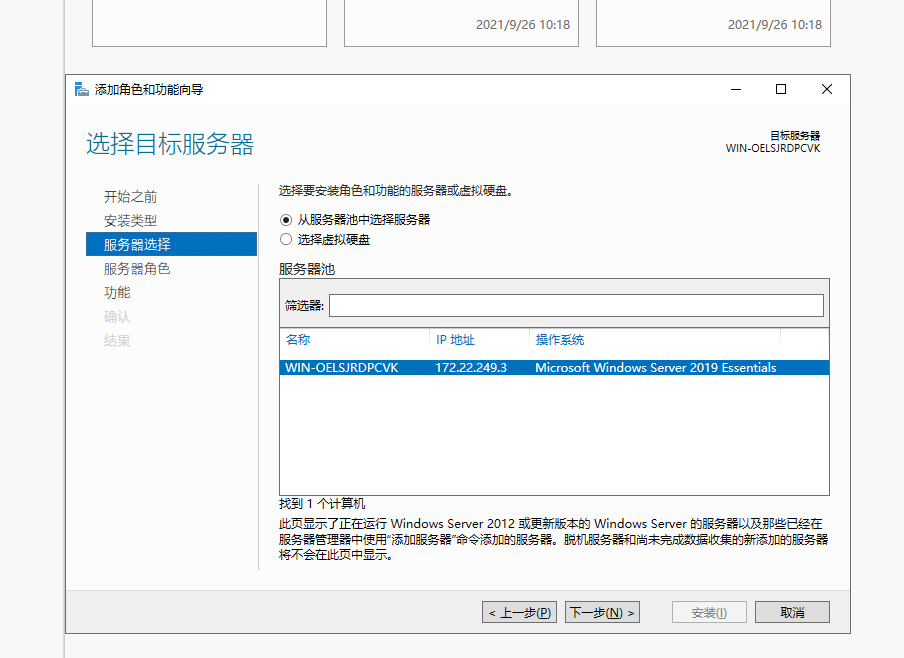Click the 安装(I) button
This screenshot has height=658, width=904.
708,611
